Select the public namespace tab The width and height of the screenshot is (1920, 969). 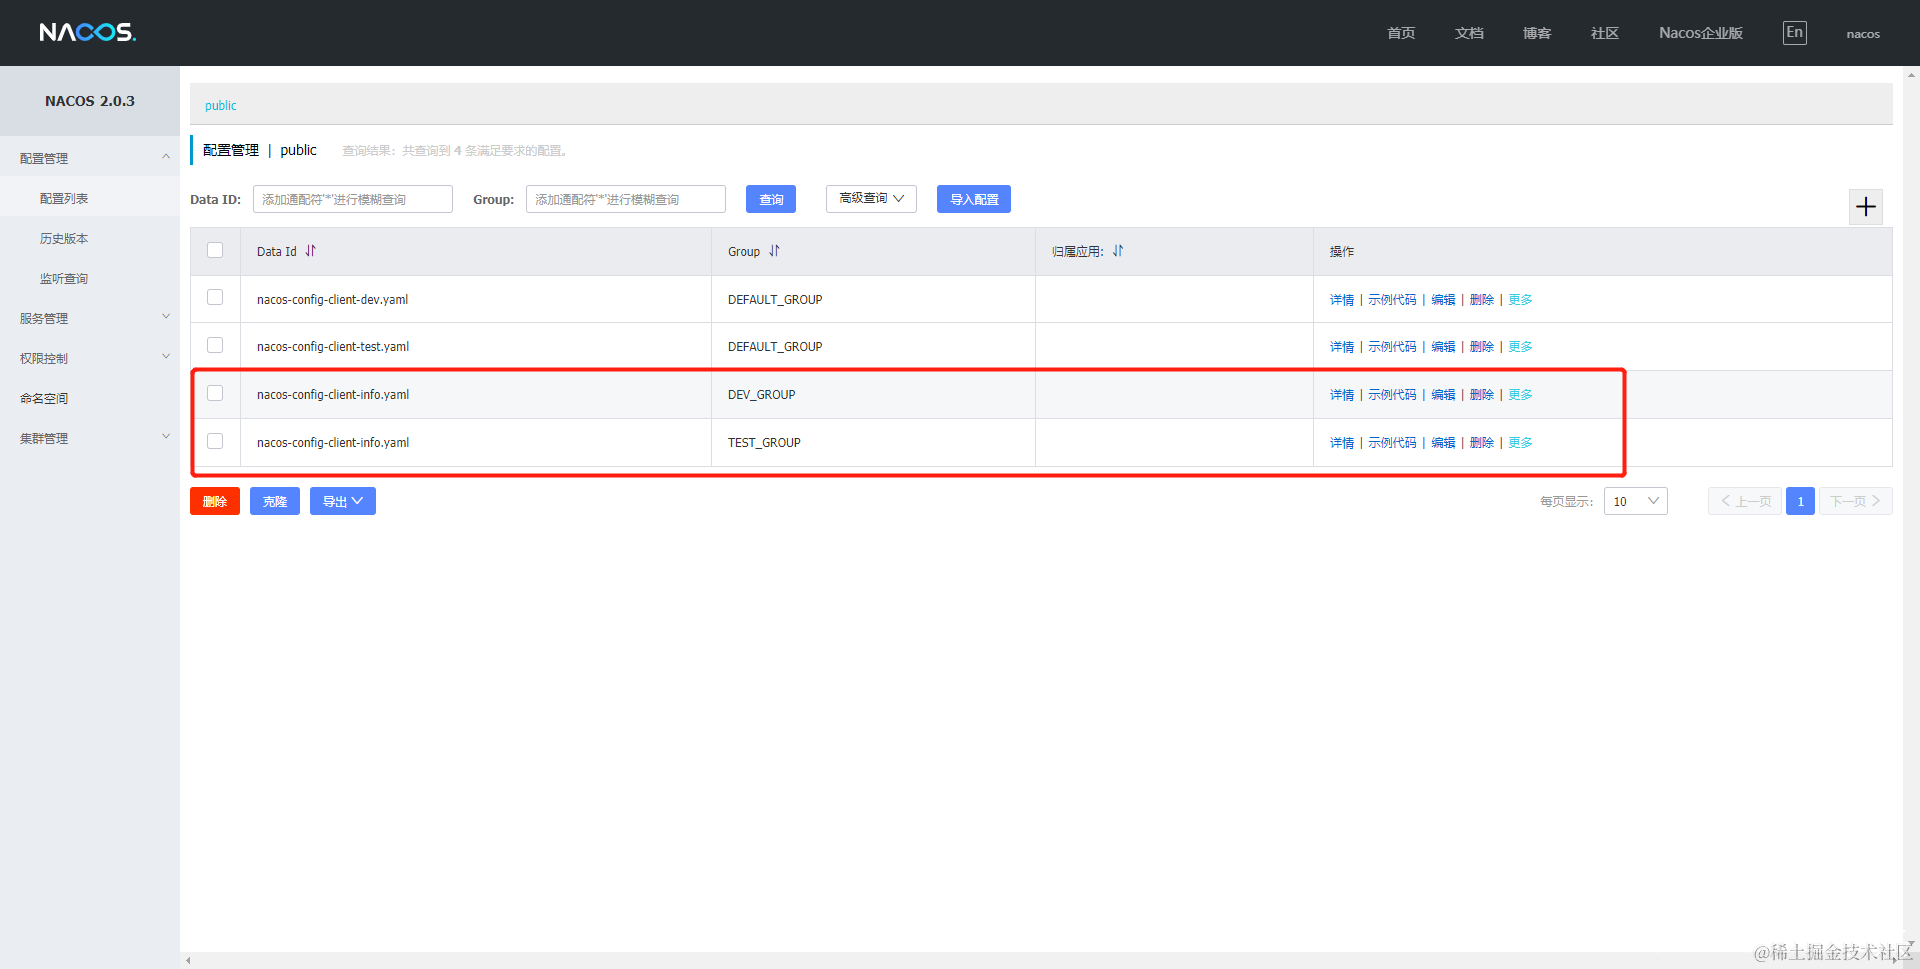click(x=221, y=105)
